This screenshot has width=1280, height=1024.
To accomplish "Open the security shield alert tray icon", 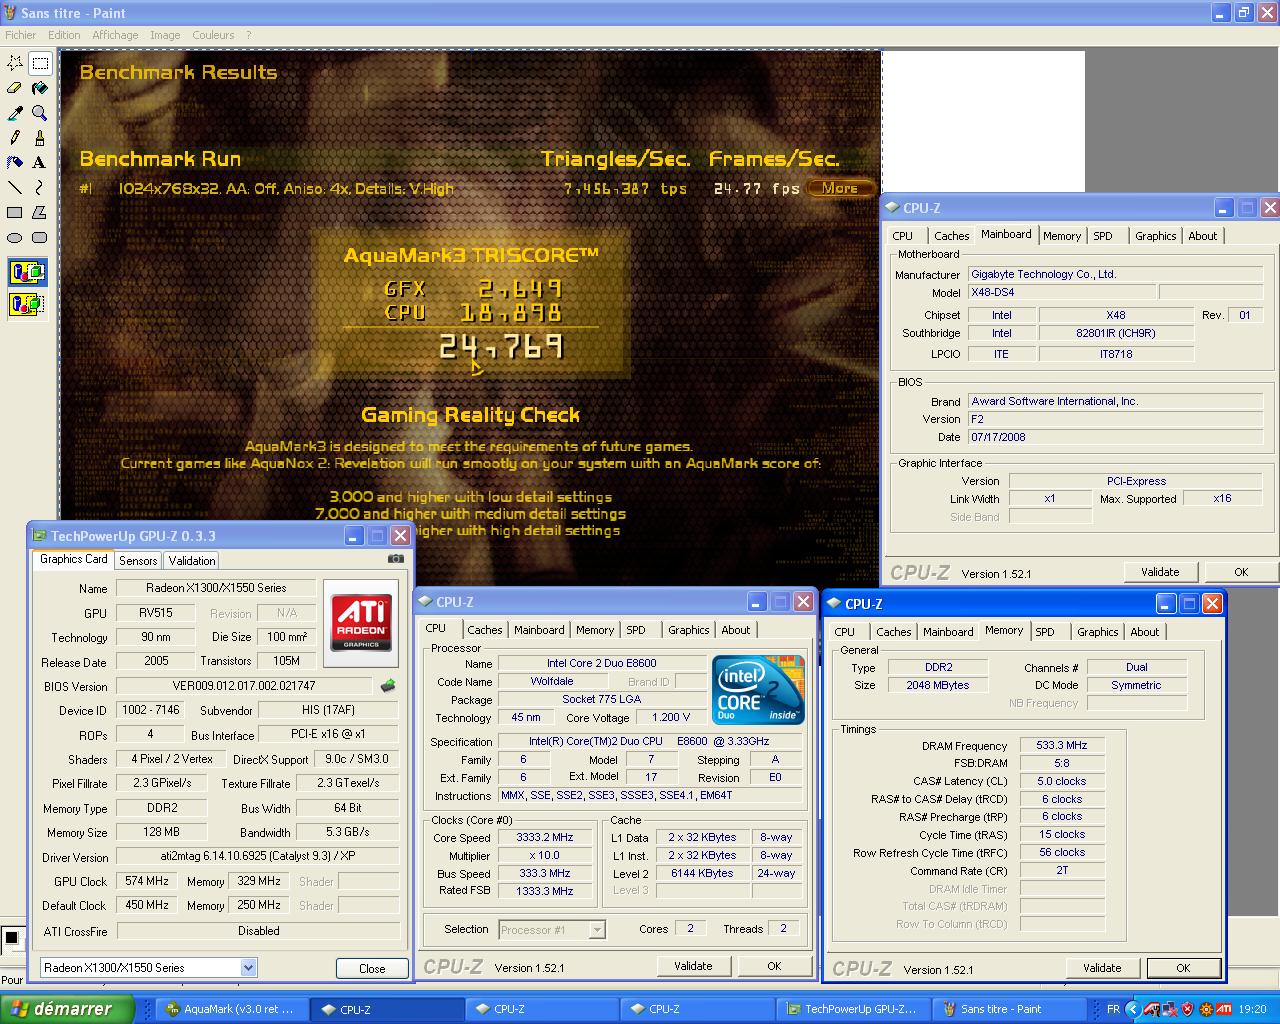I will point(1187,1009).
